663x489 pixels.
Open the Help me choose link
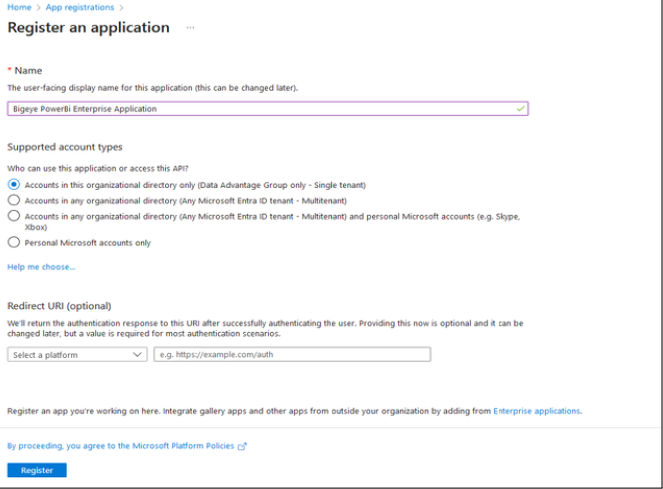(41, 267)
